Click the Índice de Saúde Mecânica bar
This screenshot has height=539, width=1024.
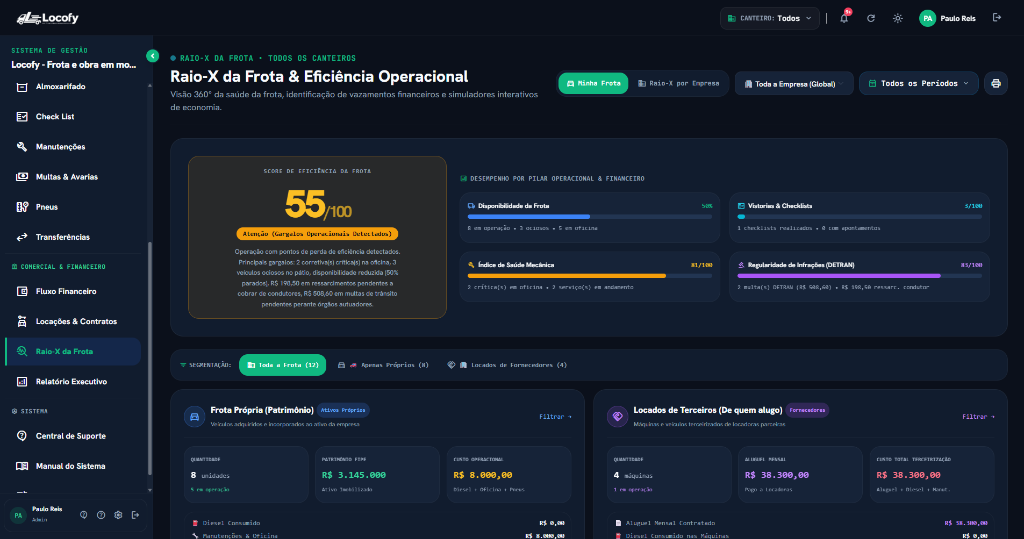[590, 276]
